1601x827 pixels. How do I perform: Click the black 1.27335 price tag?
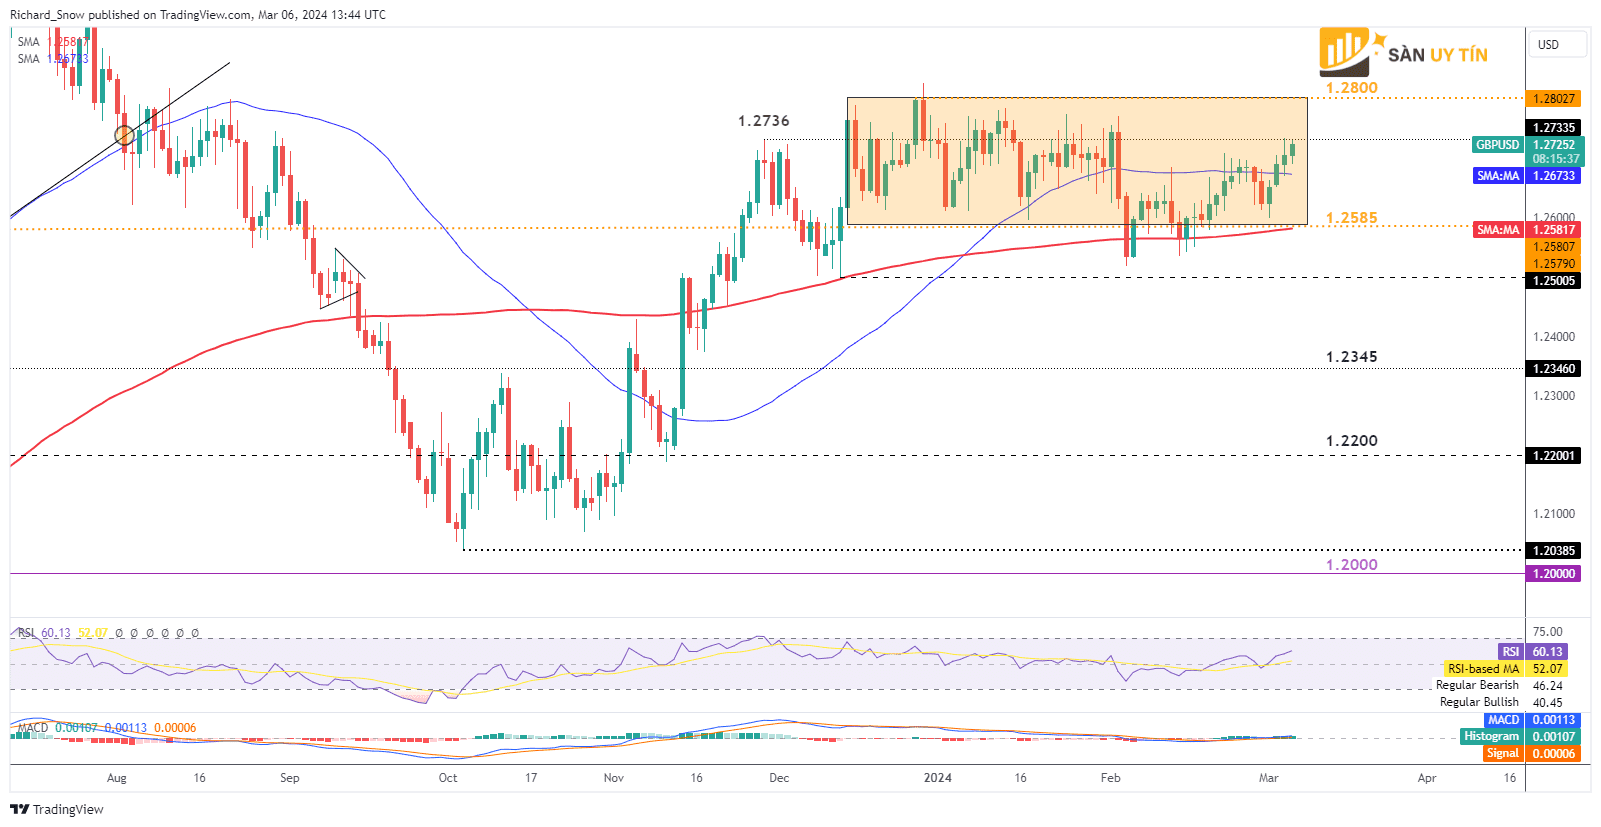1554,127
